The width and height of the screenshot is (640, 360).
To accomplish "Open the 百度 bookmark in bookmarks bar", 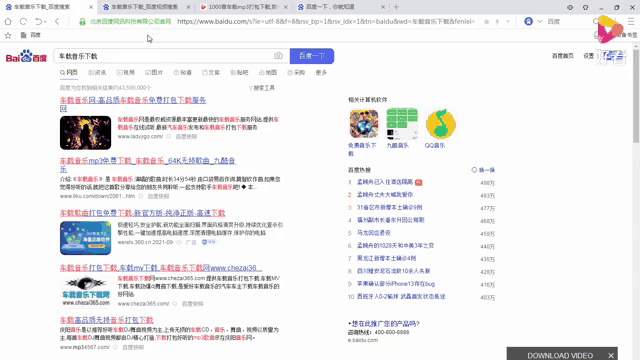I will click(x=31, y=35).
